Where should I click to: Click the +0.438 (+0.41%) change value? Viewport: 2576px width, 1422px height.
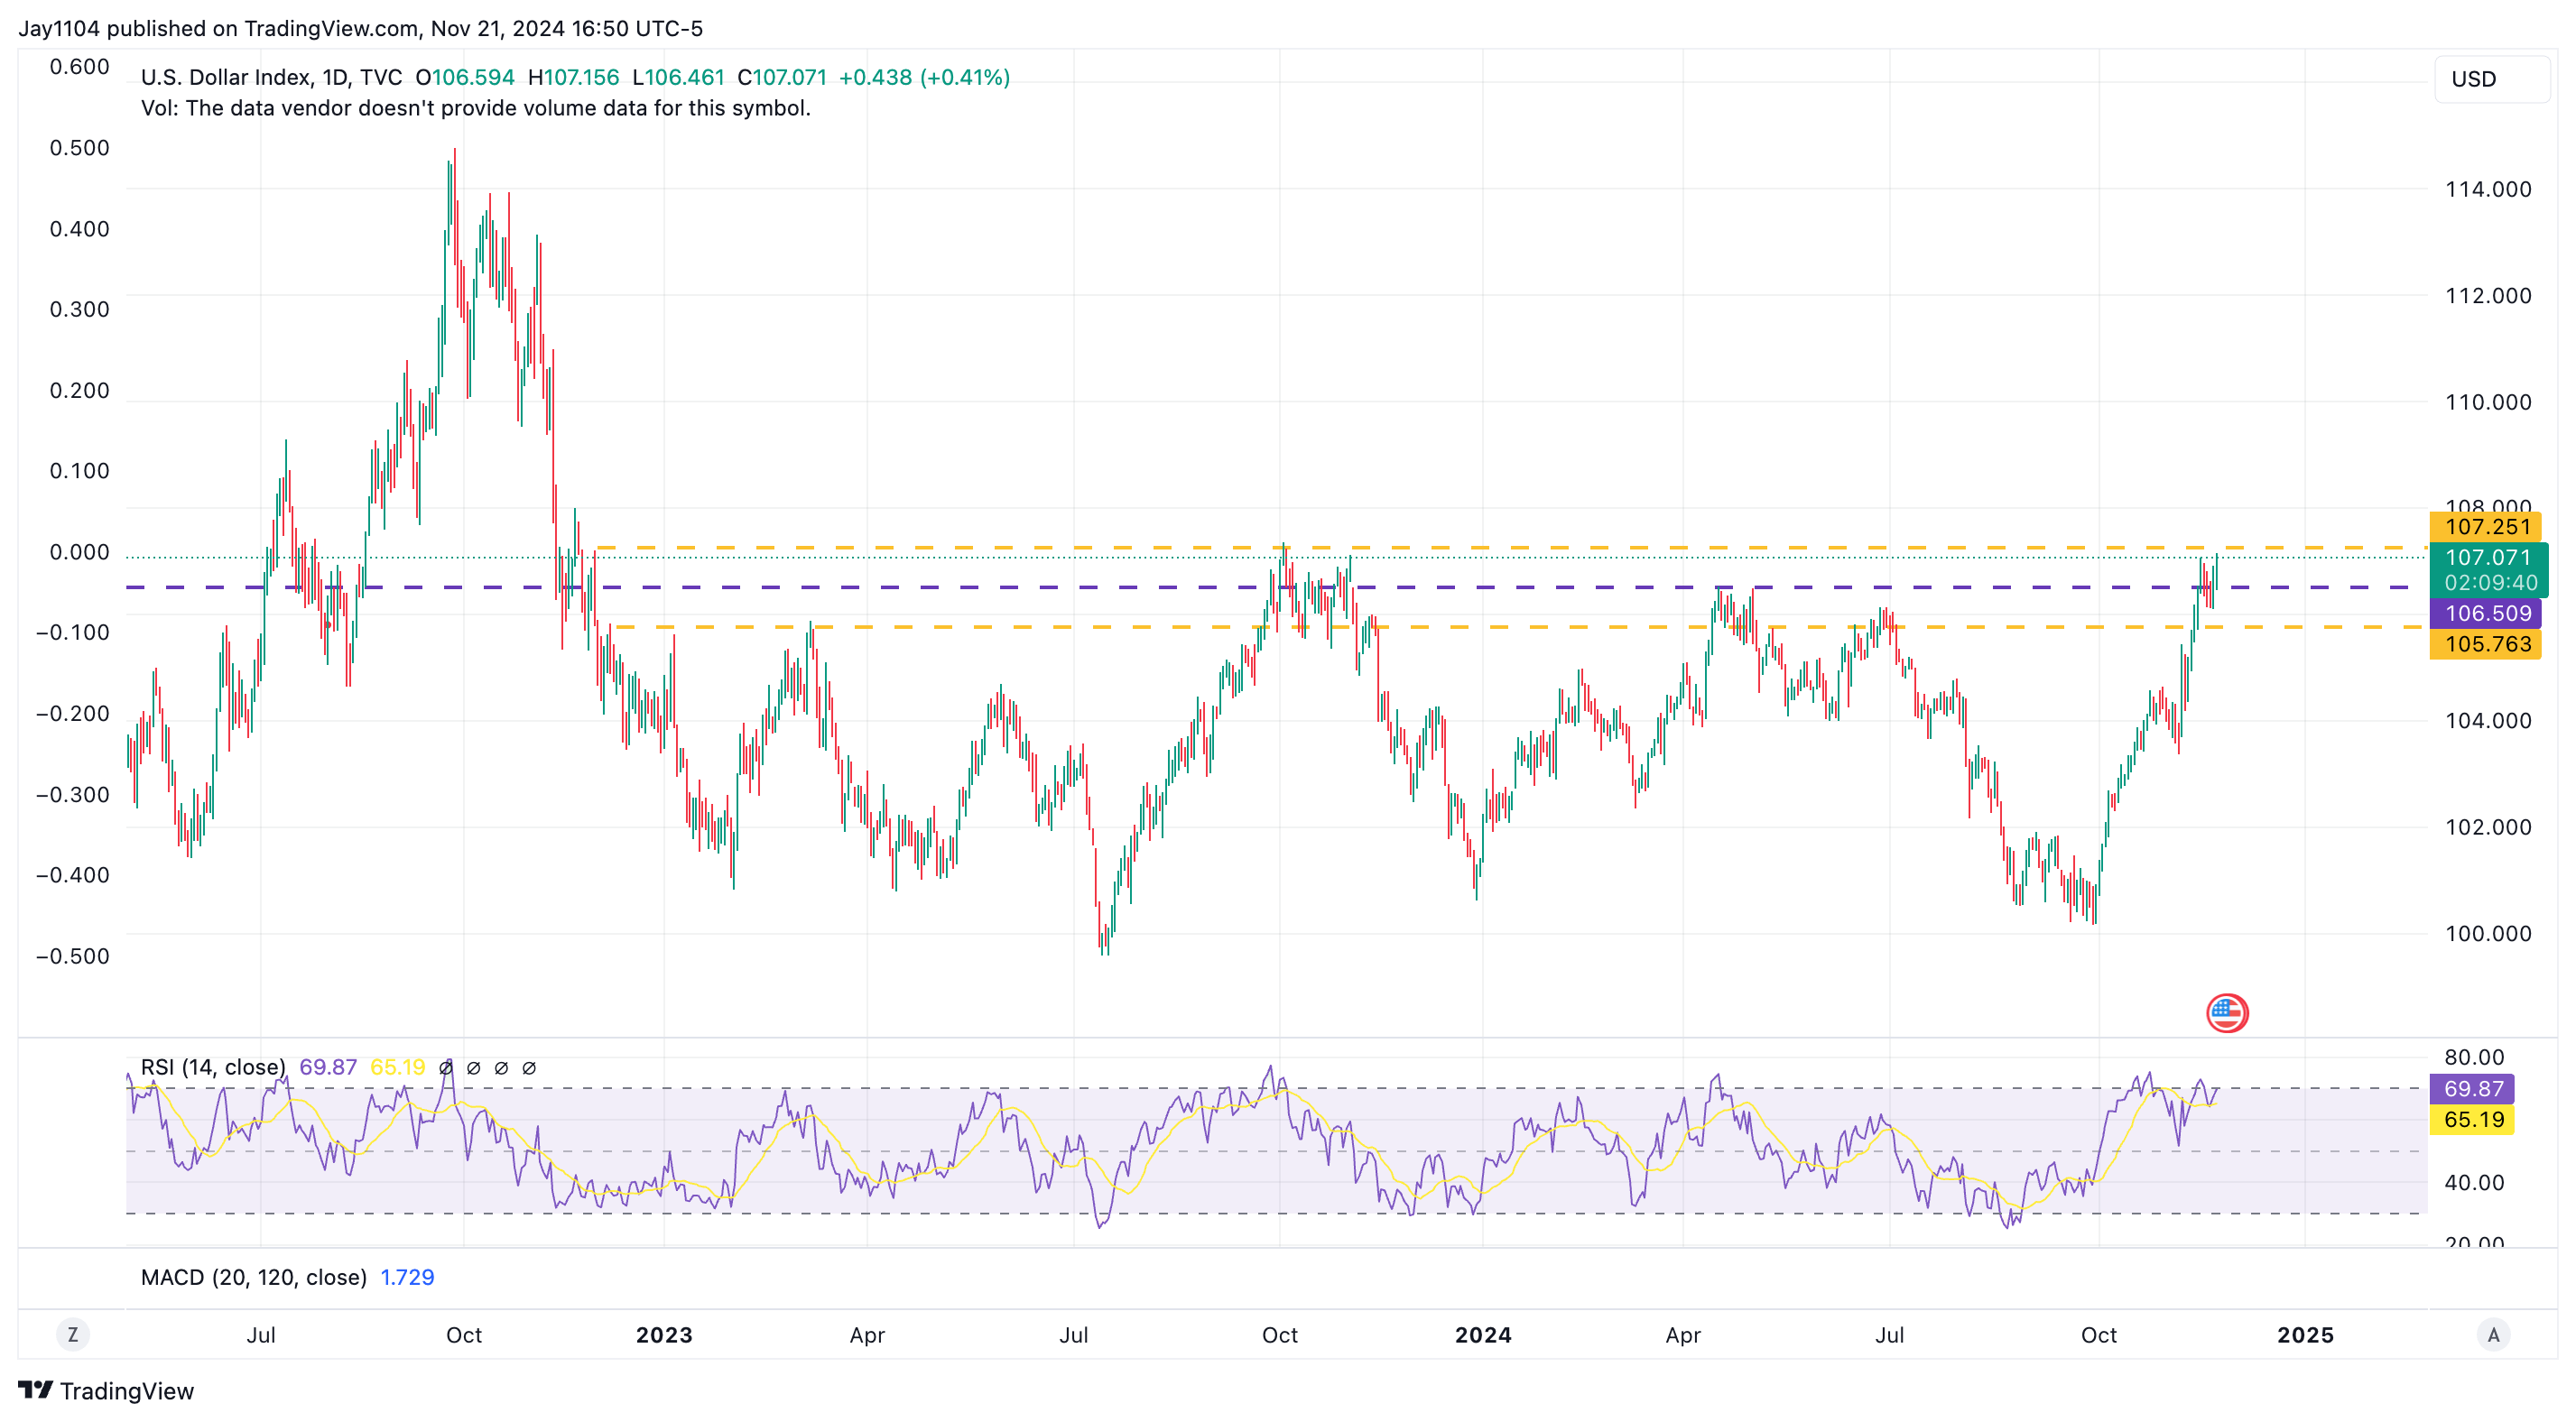(924, 77)
